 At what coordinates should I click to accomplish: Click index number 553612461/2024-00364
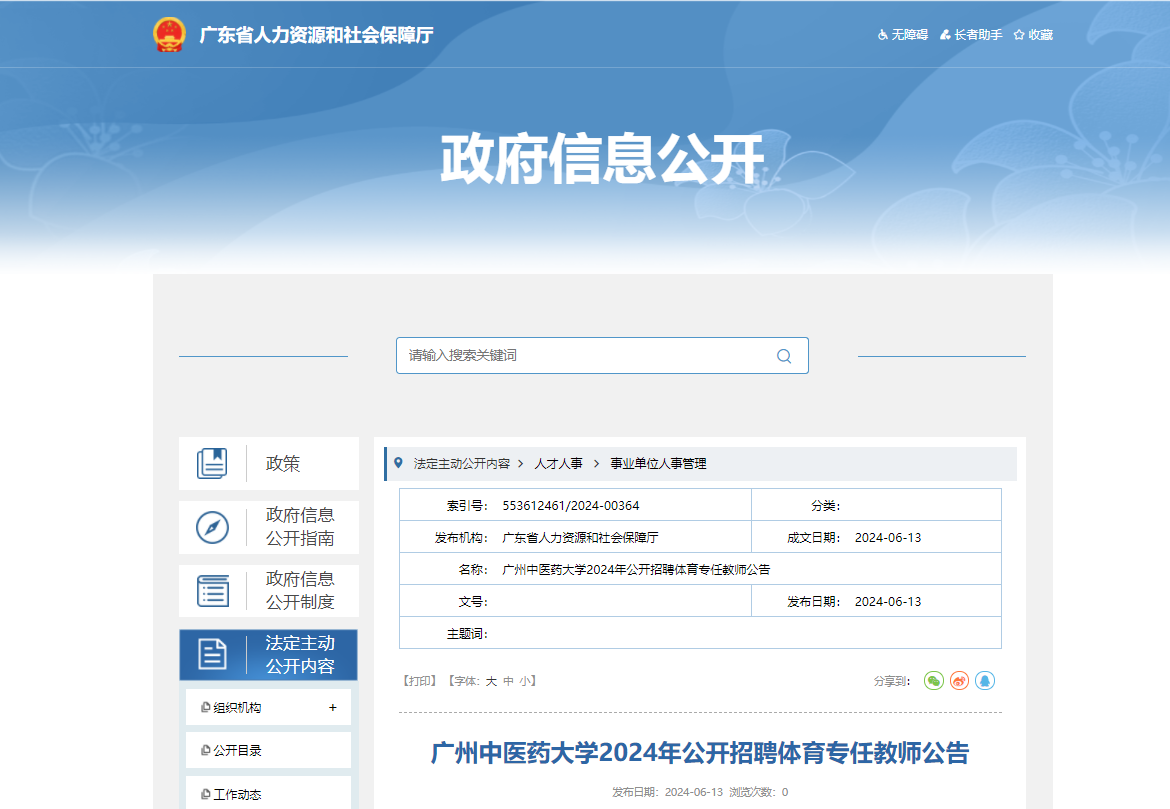[x=571, y=506]
